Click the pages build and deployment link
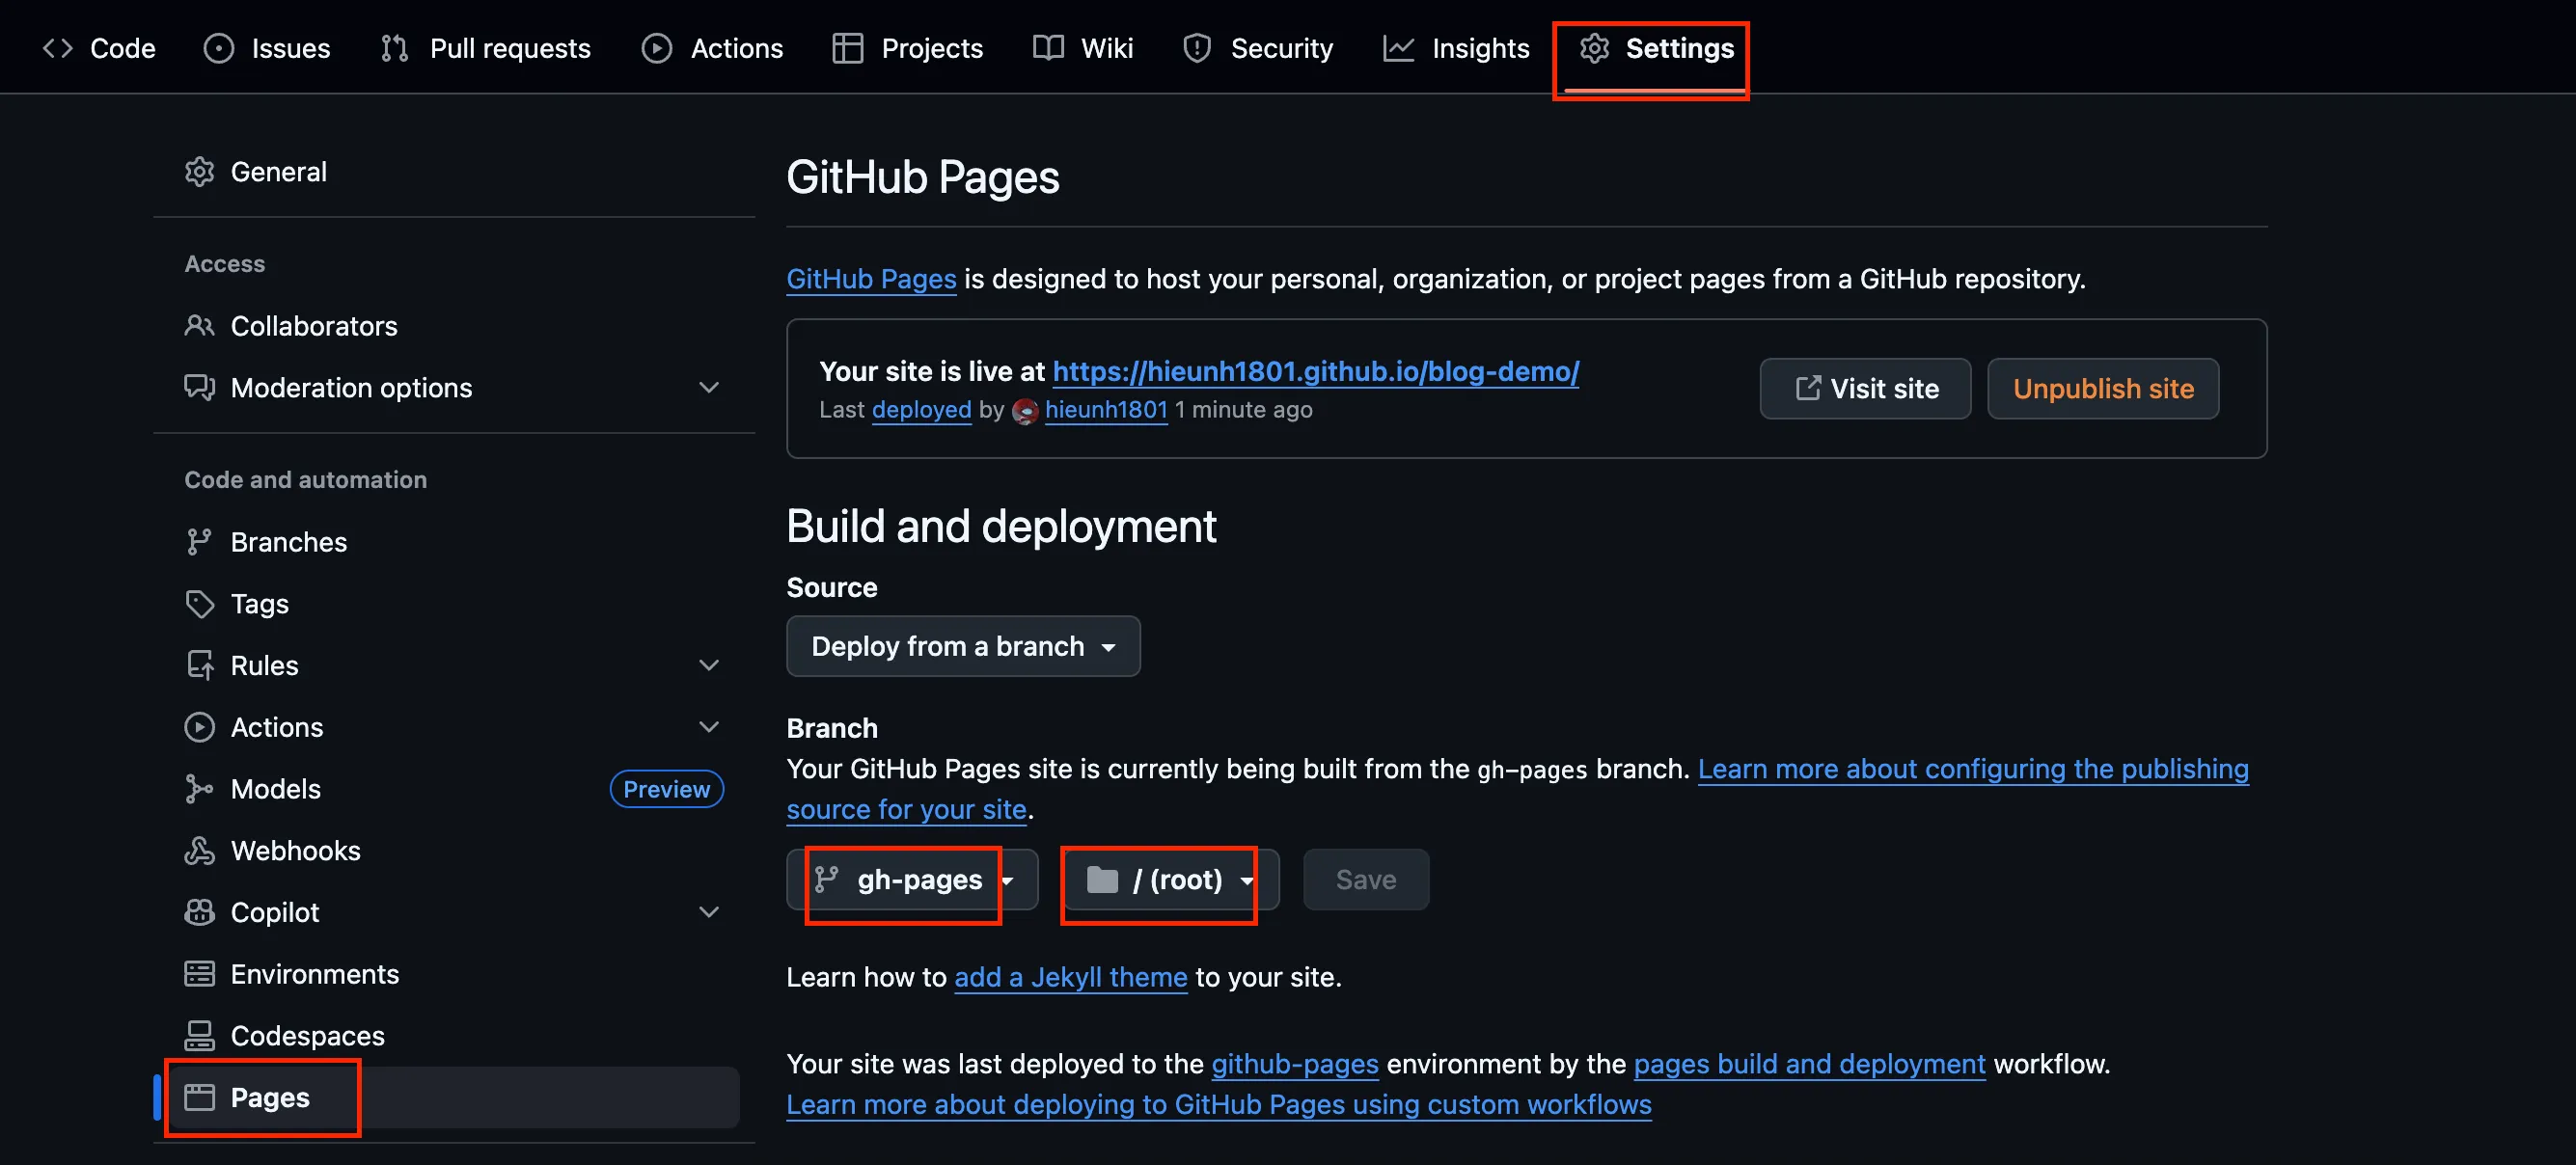The image size is (2576, 1165). 1809,1064
